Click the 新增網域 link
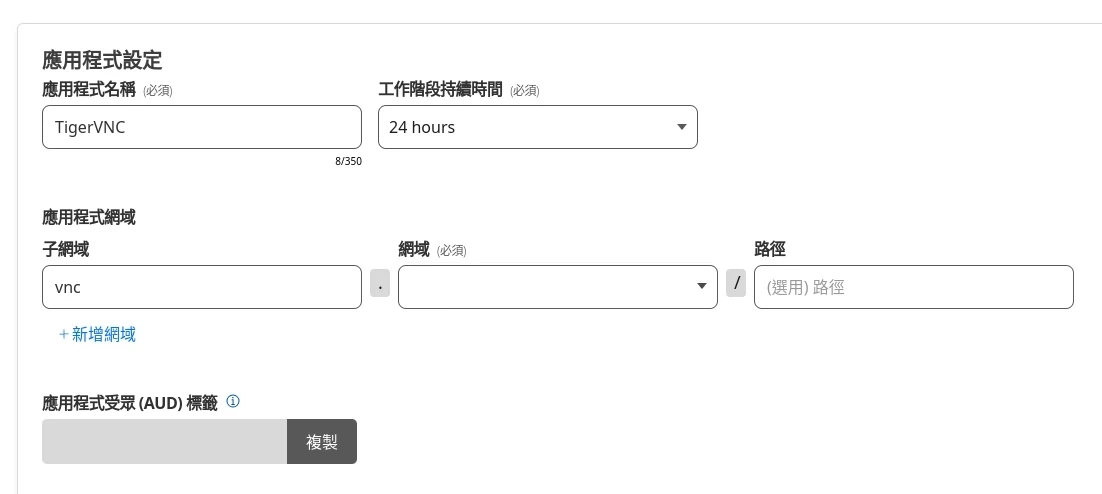Image resolution: width=1102 pixels, height=494 pixels. (103, 335)
